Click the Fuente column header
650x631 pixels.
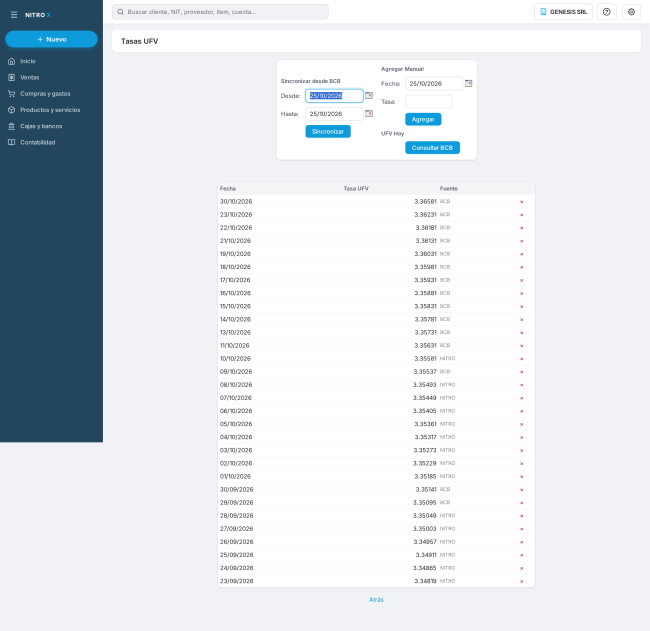(449, 189)
